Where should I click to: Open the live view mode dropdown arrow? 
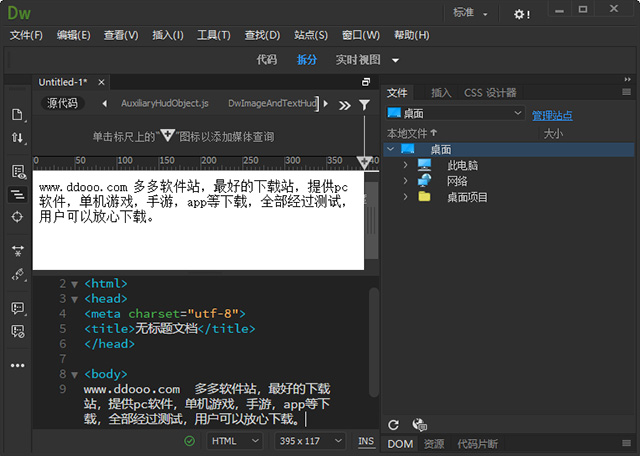pos(395,60)
